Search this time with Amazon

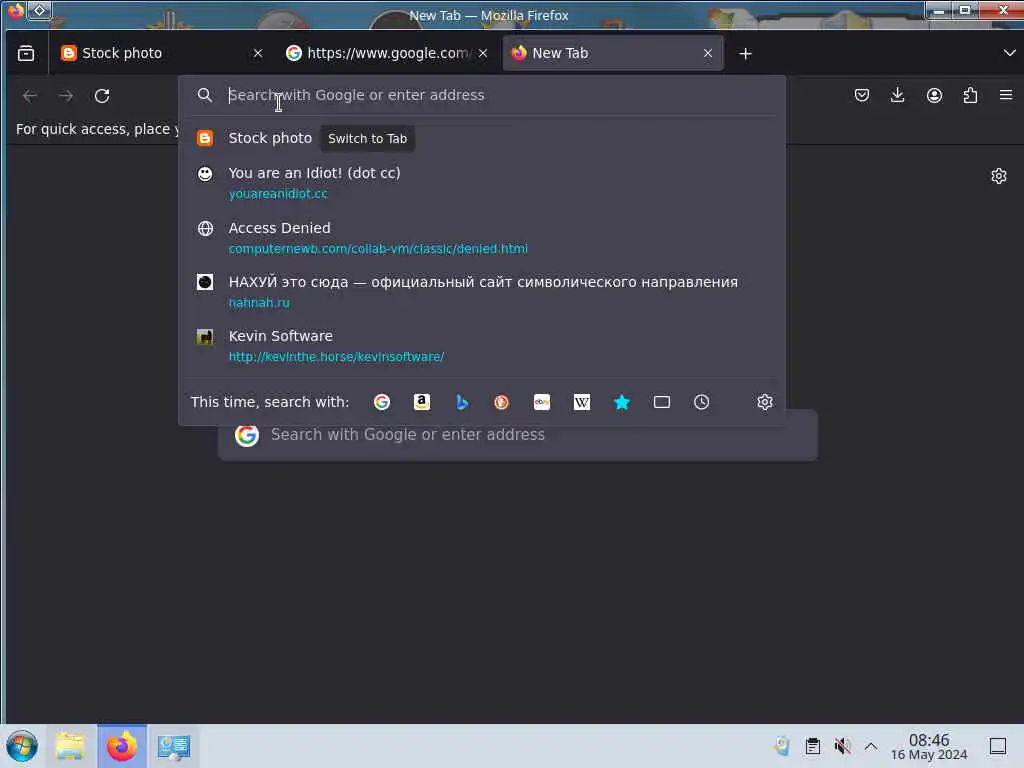tap(422, 402)
